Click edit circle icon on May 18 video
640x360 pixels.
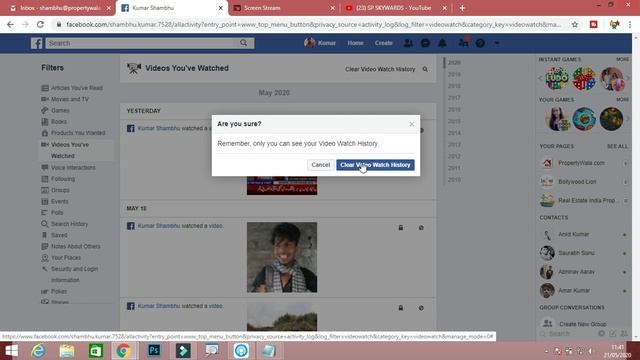coord(421,228)
